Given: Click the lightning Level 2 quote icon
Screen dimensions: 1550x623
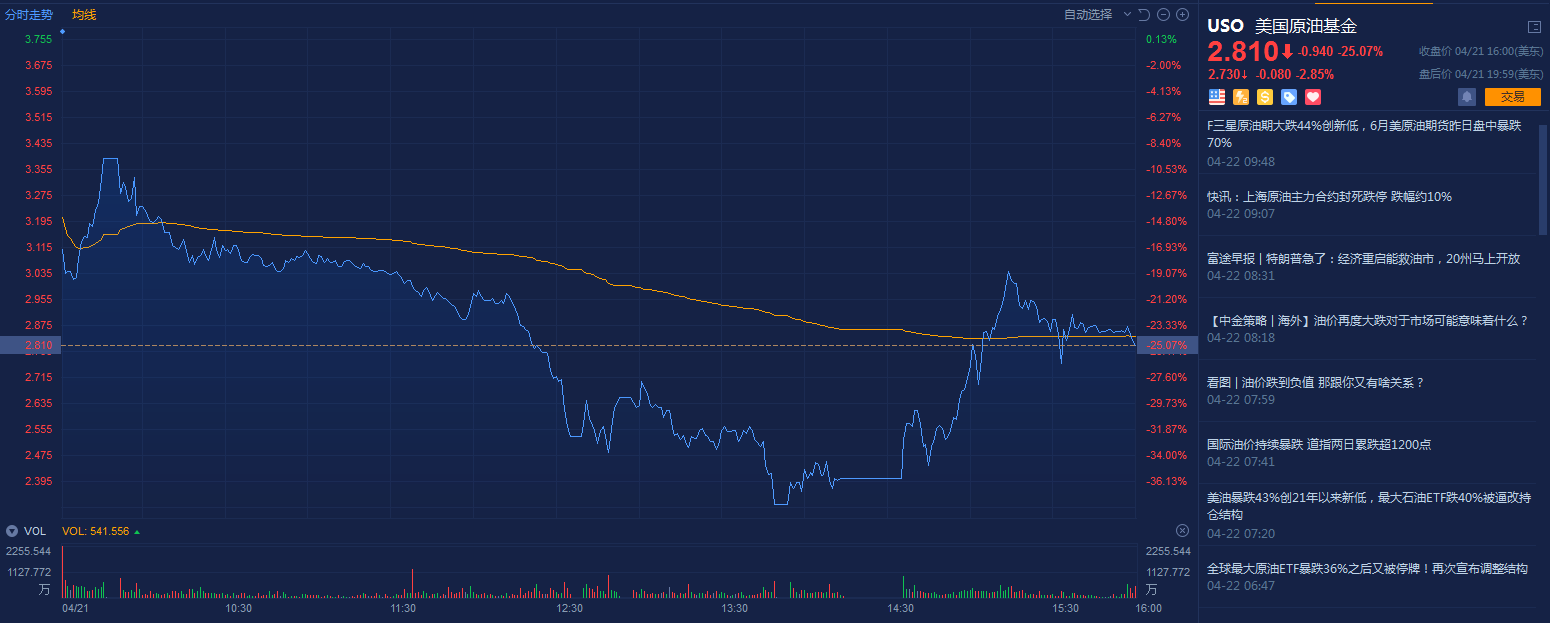Looking at the screenshot, I should click(1241, 97).
